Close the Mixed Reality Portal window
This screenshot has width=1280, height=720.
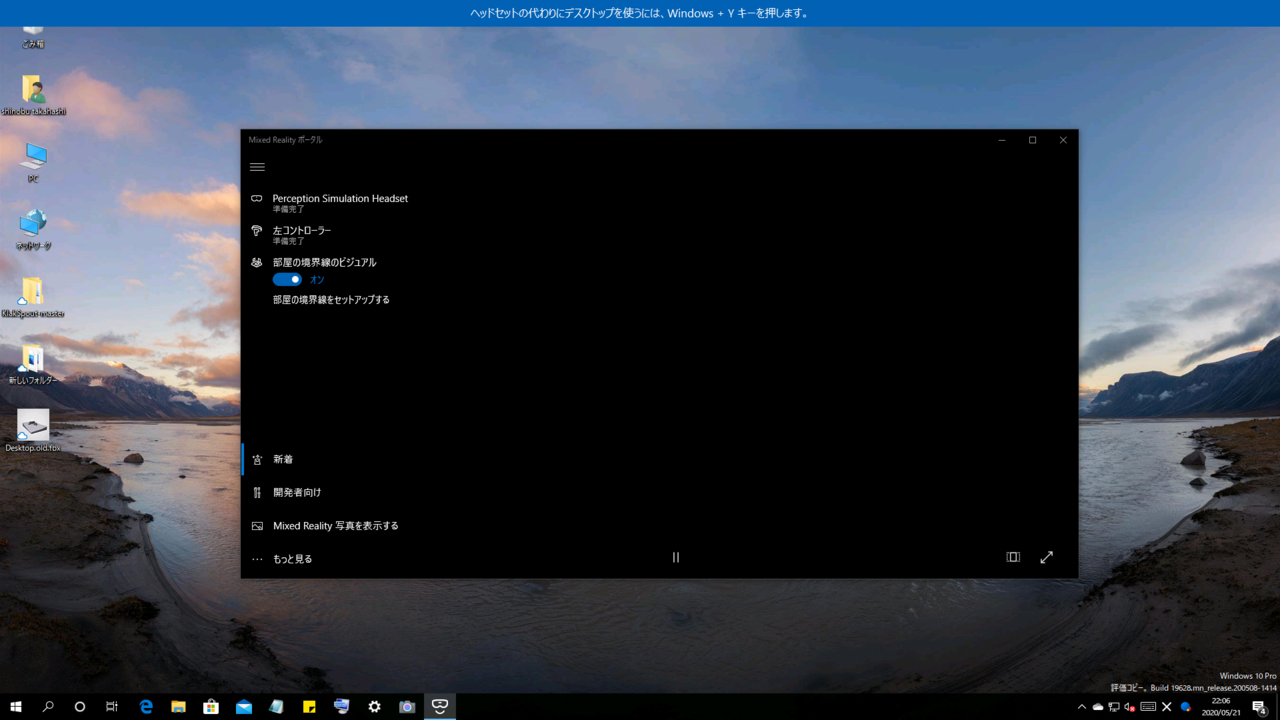pos(1063,140)
